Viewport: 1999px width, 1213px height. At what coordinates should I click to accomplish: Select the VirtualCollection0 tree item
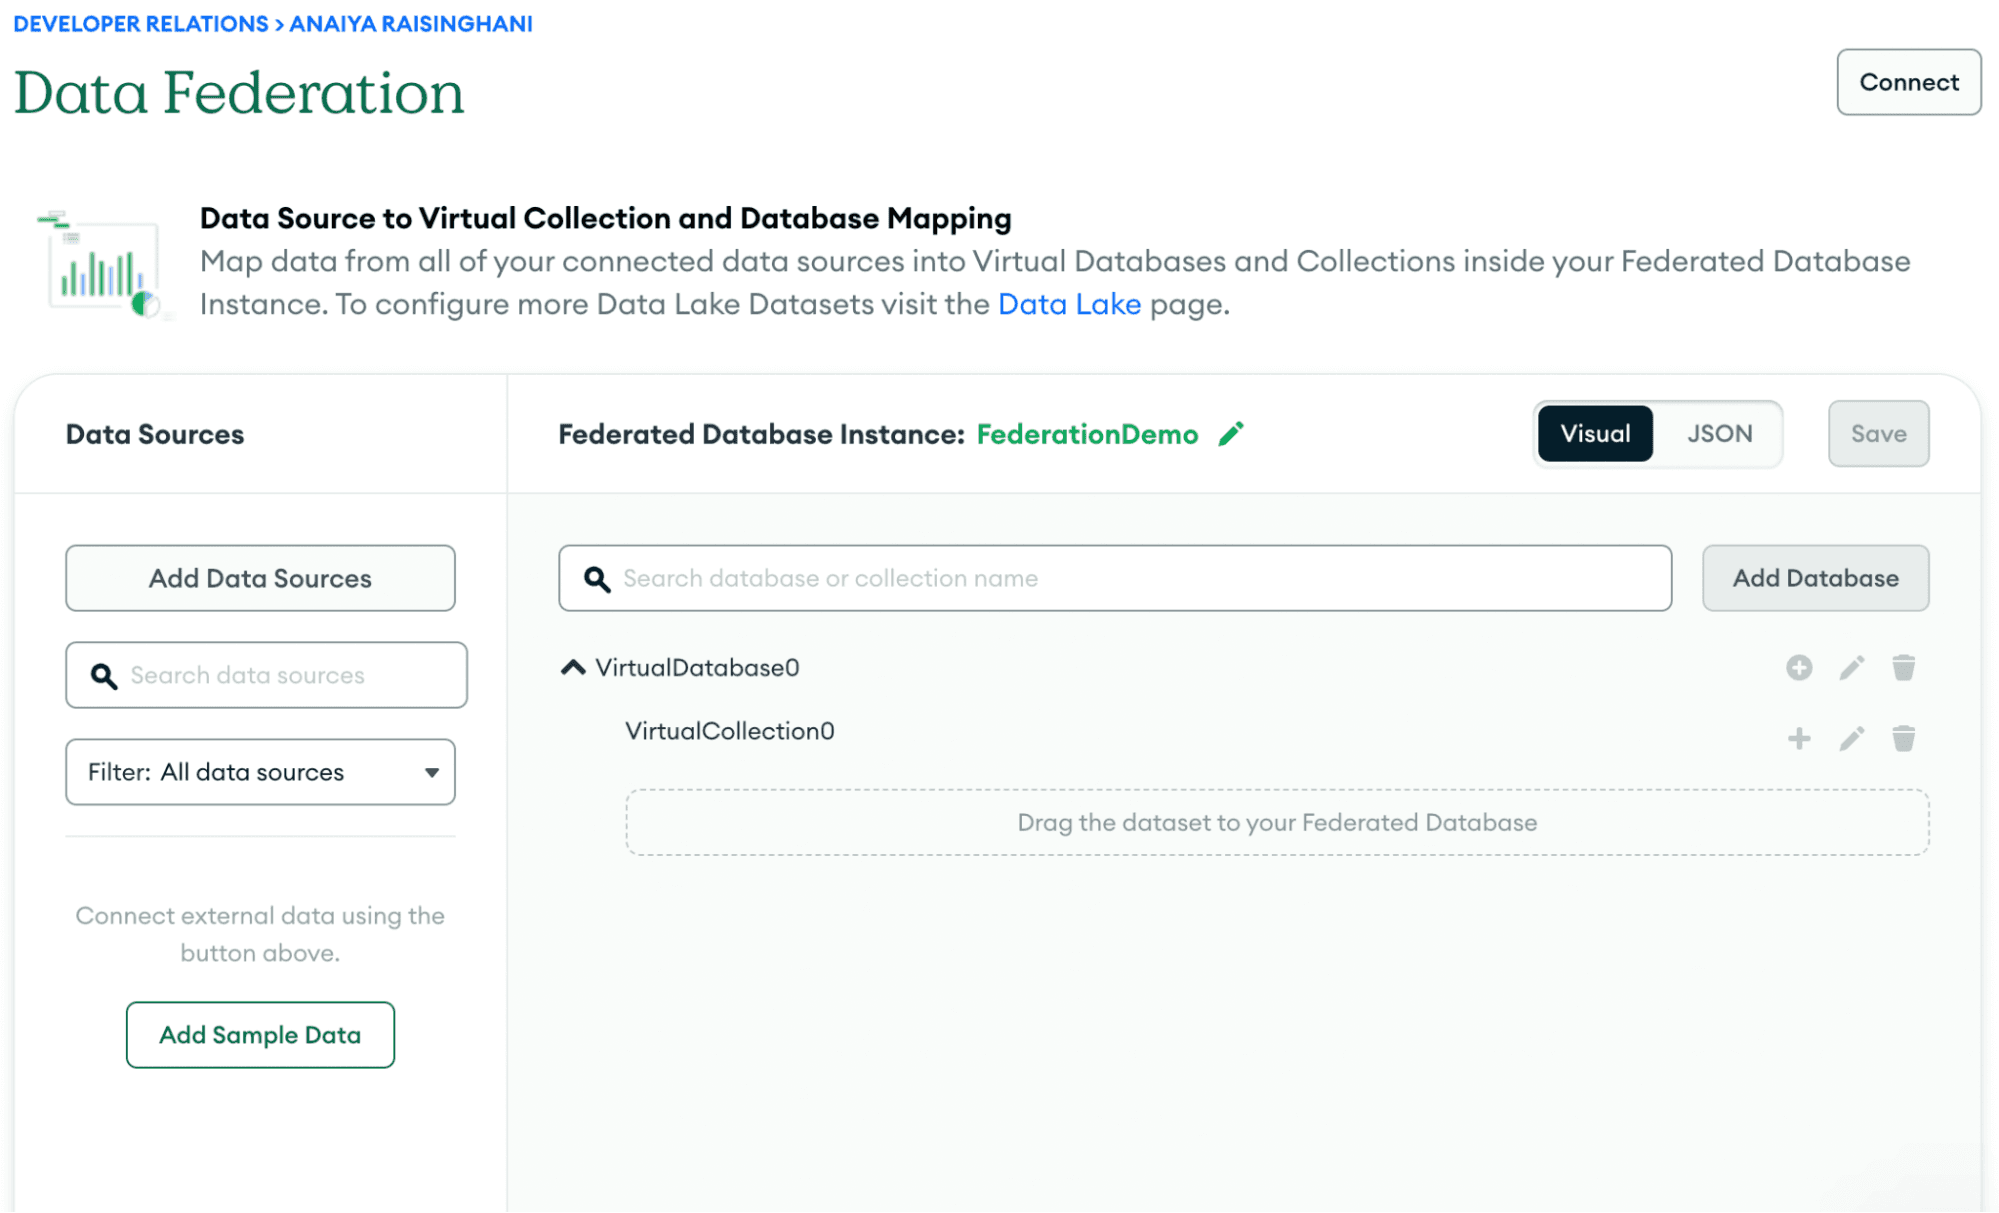[x=729, y=731]
